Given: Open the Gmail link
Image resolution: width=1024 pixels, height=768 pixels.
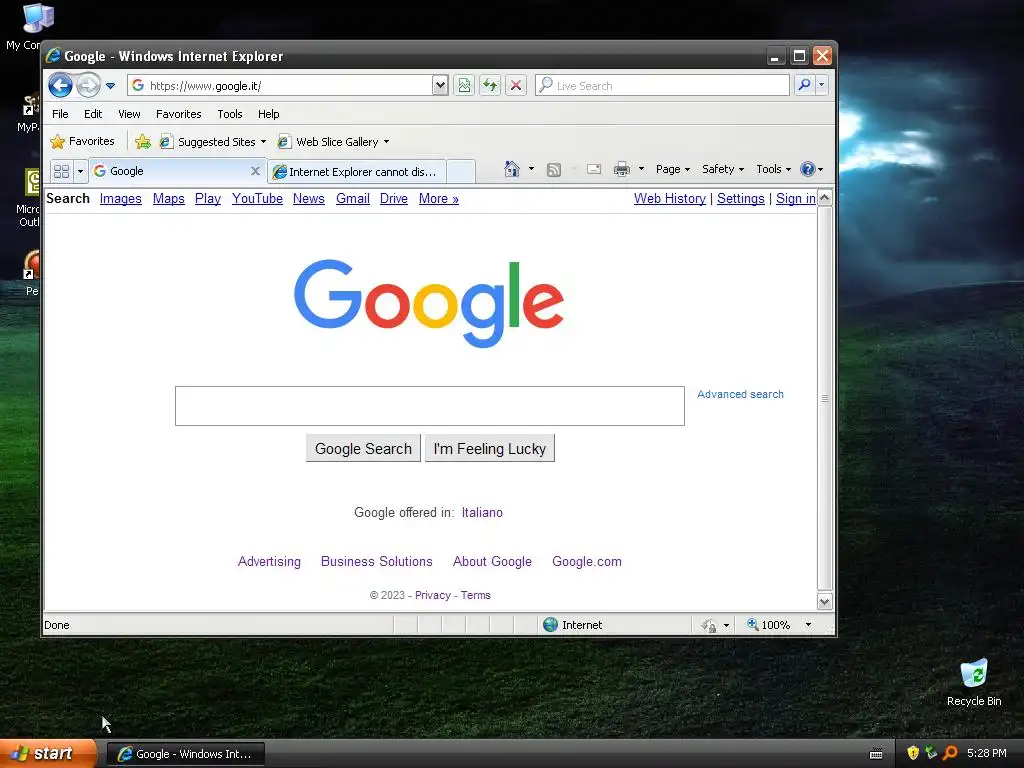Looking at the screenshot, I should click(x=353, y=199).
